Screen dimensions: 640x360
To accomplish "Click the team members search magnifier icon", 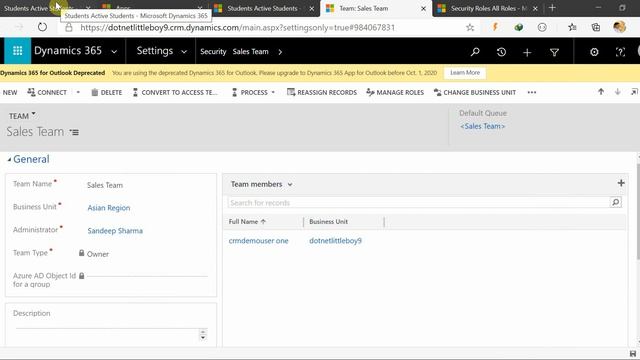I will click(x=616, y=202).
